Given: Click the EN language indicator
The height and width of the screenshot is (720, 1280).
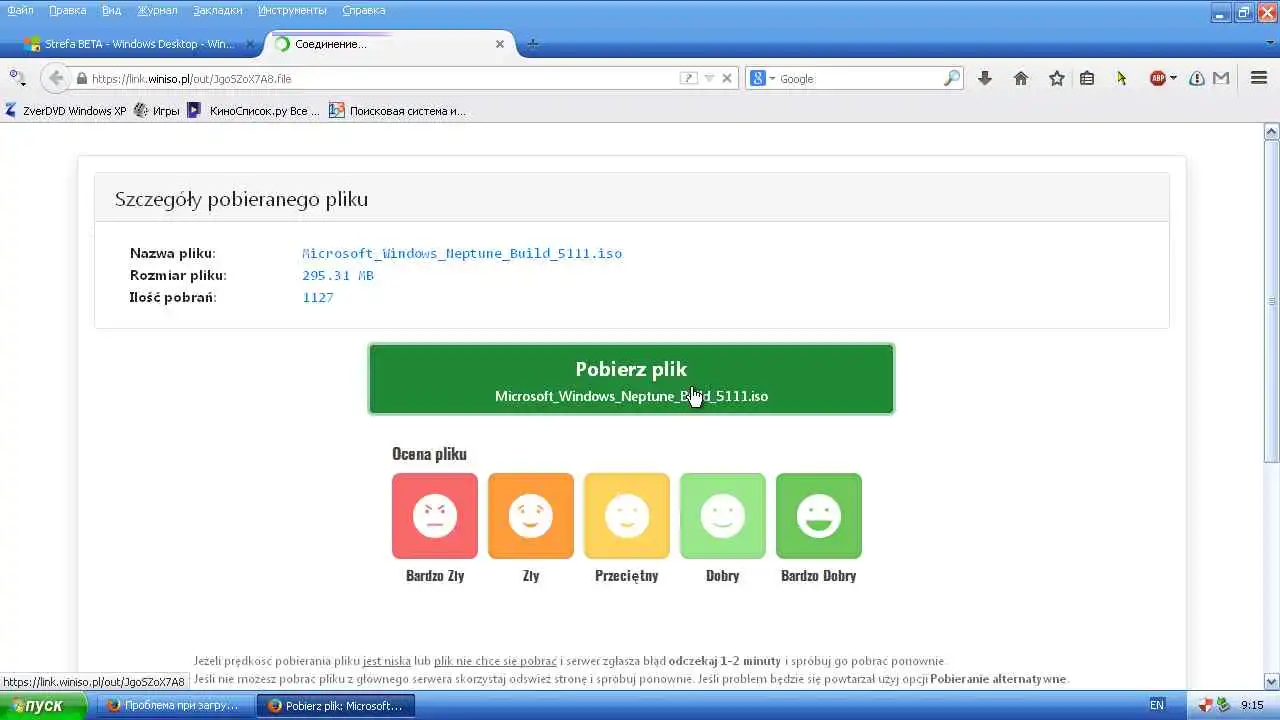Looking at the screenshot, I should point(1157,705).
